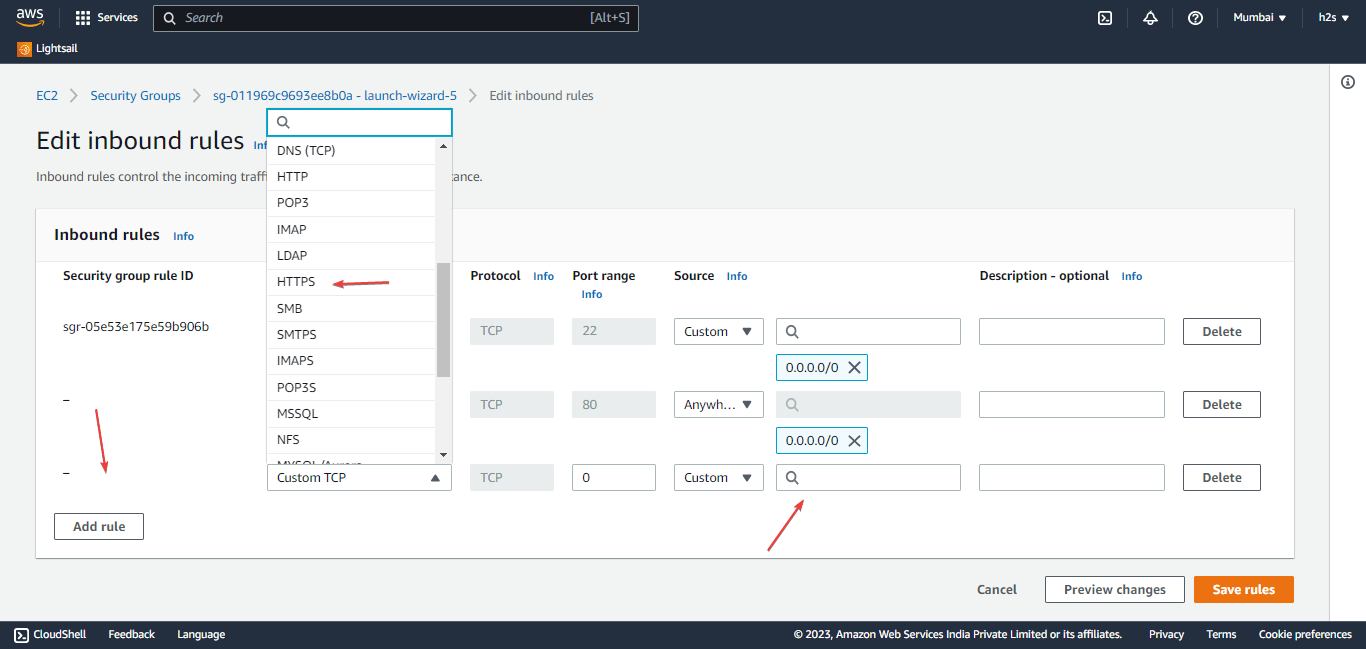Cancel editing inbound rules

tap(997, 590)
